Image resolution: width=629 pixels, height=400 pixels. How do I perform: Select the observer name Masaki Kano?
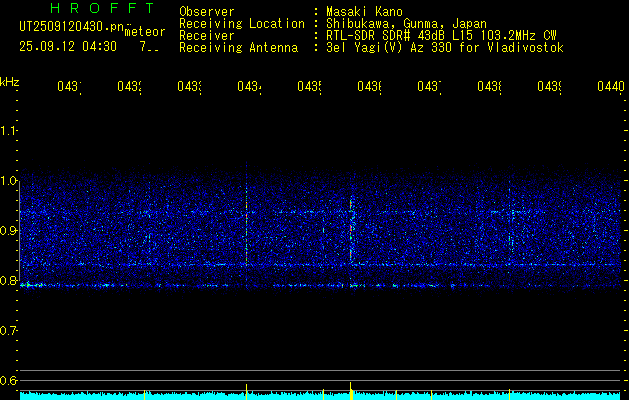(x=364, y=12)
